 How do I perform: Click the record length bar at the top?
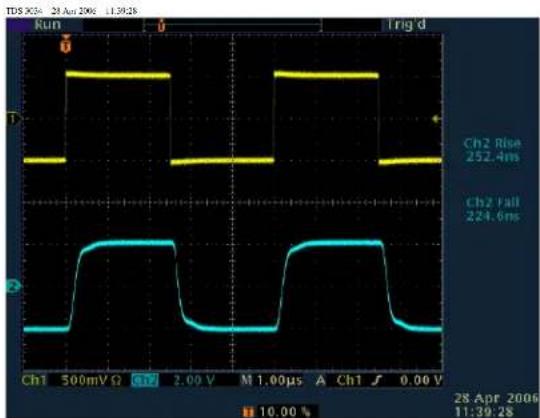[x=232, y=25]
